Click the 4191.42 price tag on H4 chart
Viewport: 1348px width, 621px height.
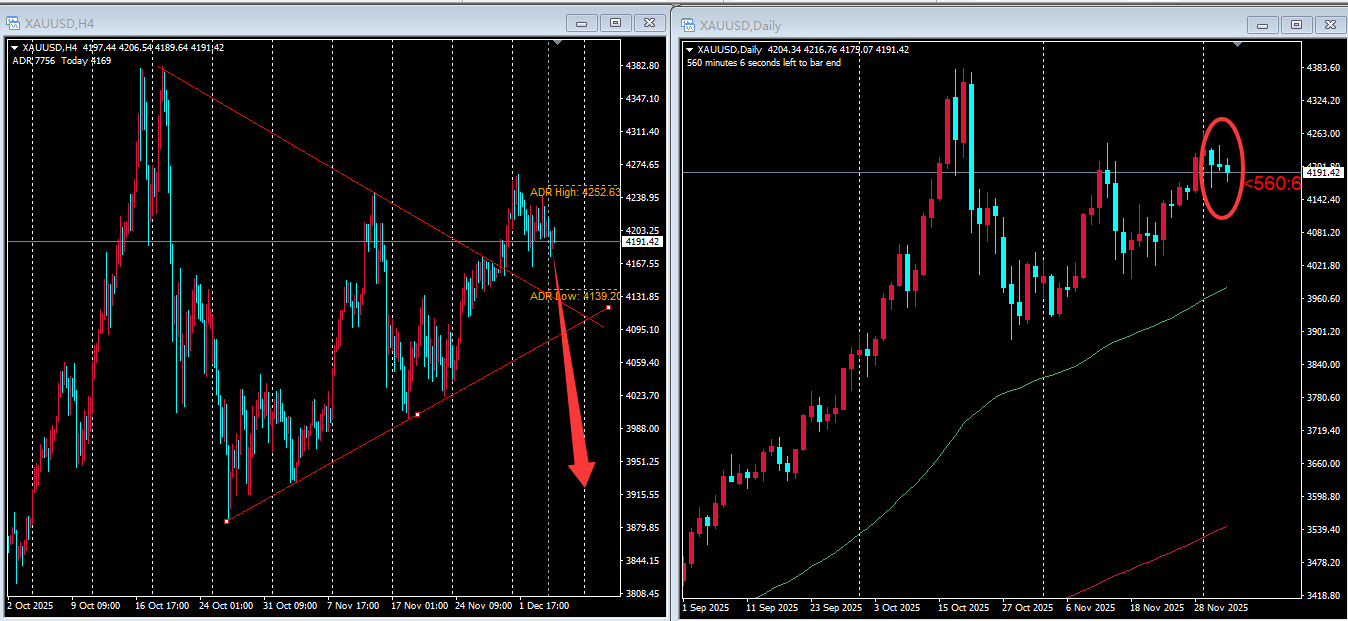pyautogui.click(x=641, y=242)
